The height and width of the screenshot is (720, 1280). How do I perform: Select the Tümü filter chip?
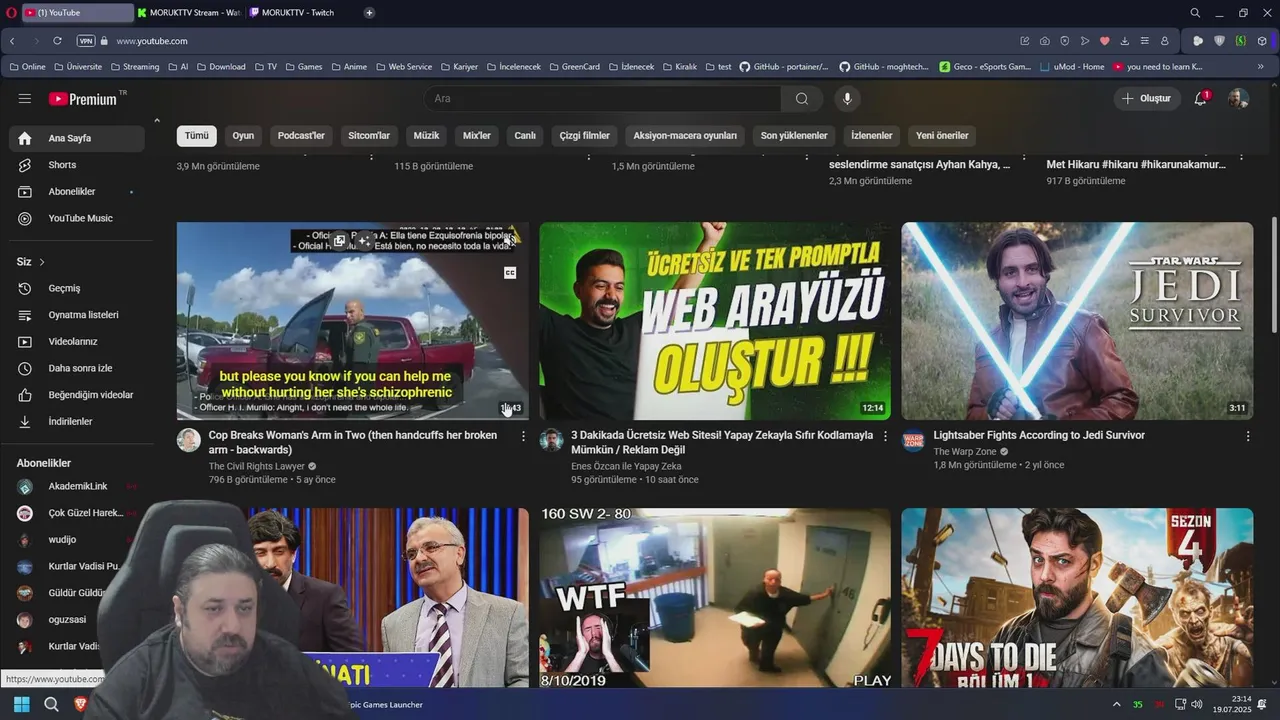197,136
